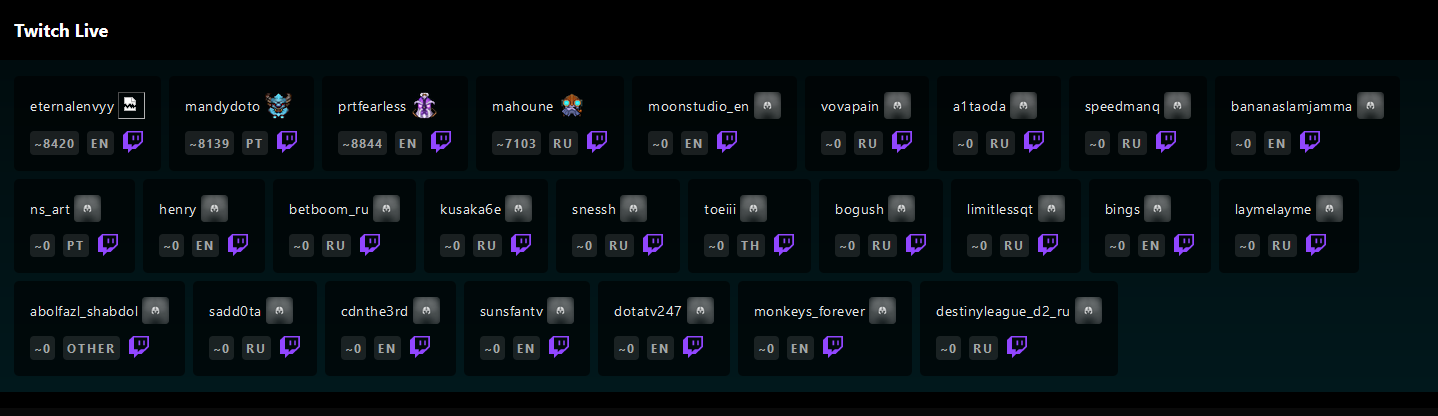The height and width of the screenshot is (416, 1438).
Task: Click the ~8420 viewer count badge
Action: (55, 144)
